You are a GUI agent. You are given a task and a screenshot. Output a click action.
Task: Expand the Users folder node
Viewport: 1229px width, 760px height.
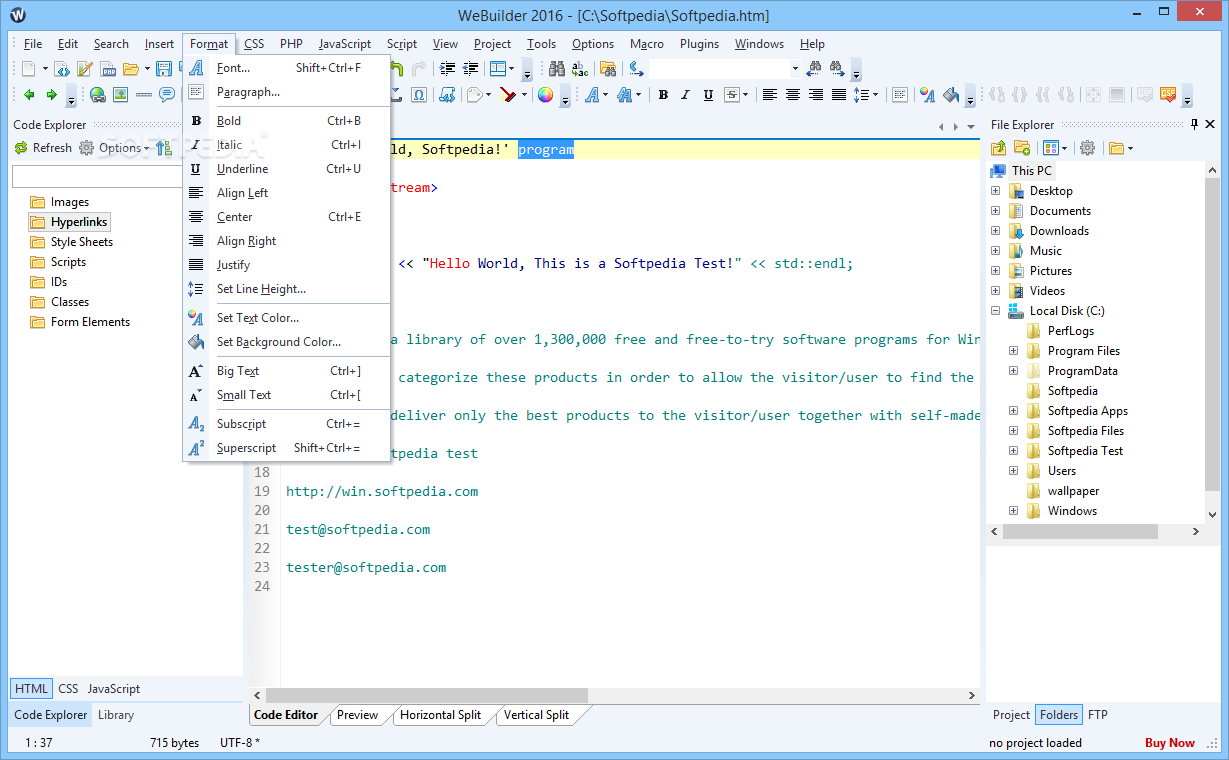pos(1013,471)
